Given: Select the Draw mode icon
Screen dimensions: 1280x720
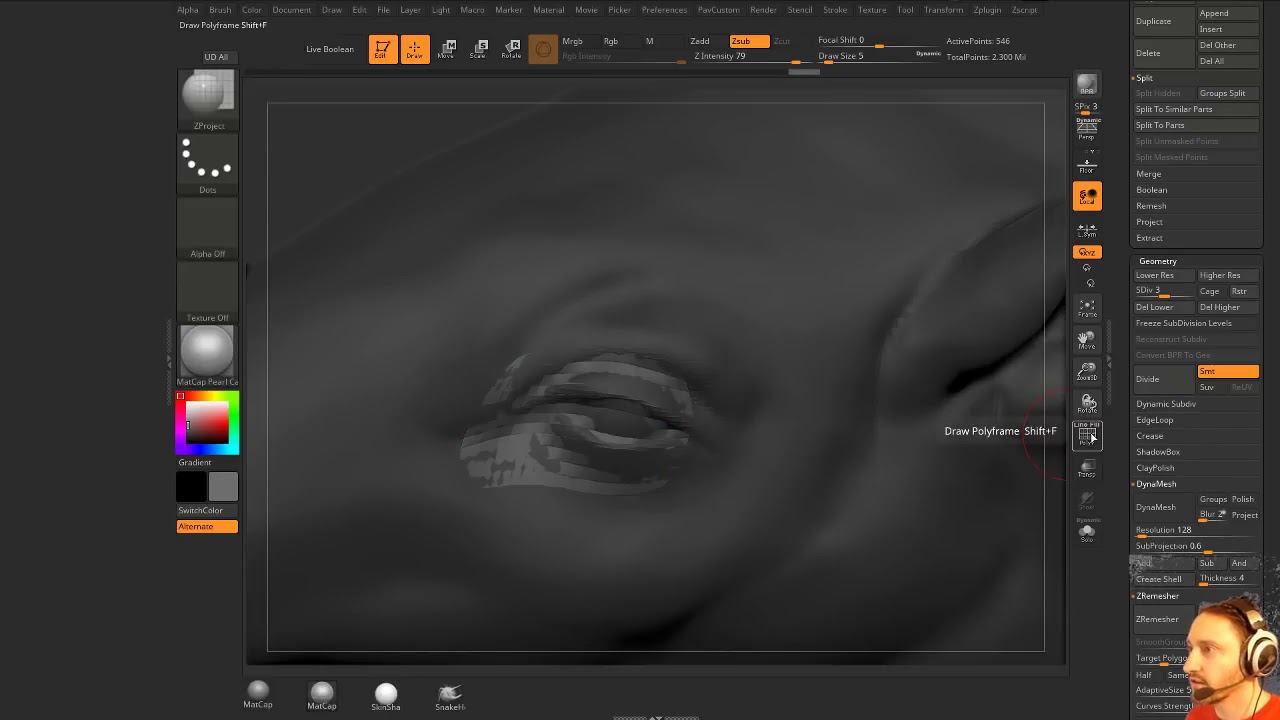Looking at the screenshot, I should point(414,49).
